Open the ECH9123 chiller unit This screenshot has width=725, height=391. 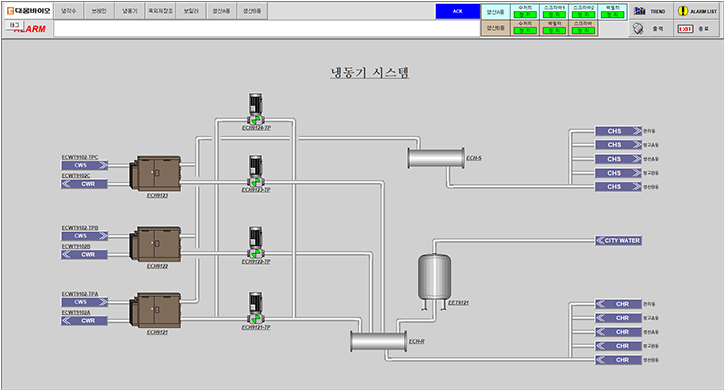coord(155,174)
